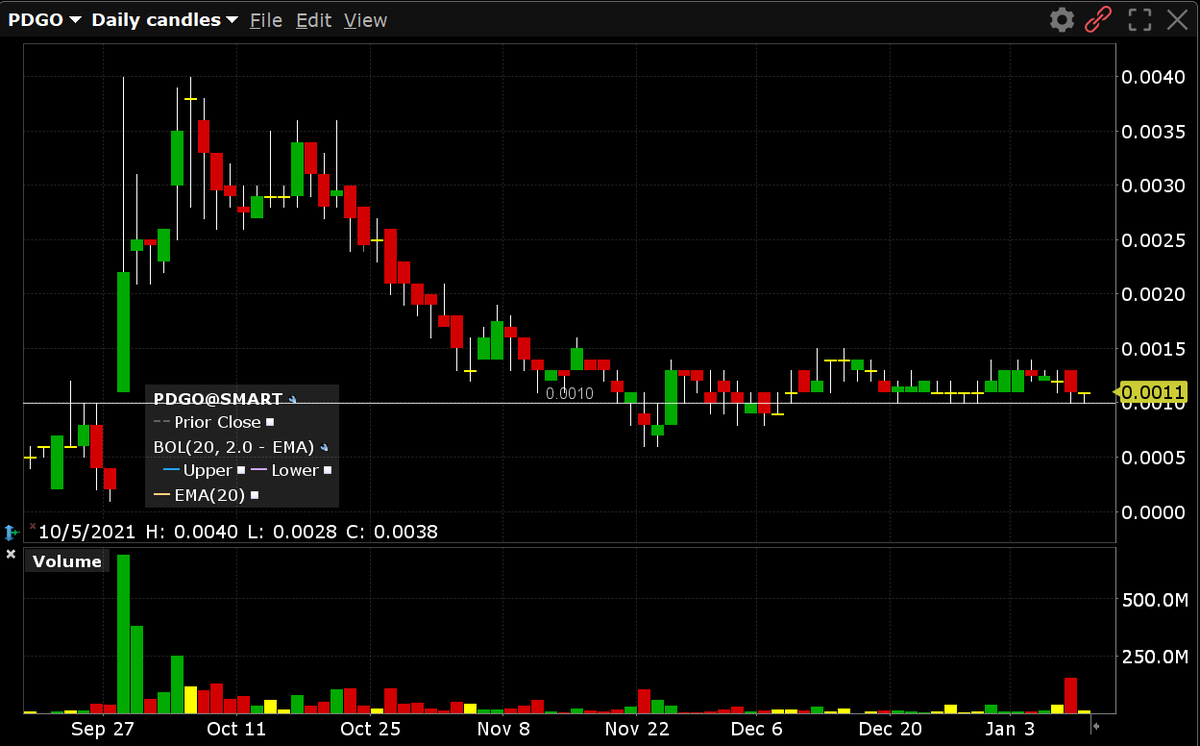Click the blue vertical resize arrows icon
Screen dimensions: 1200x746
tap(11, 533)
